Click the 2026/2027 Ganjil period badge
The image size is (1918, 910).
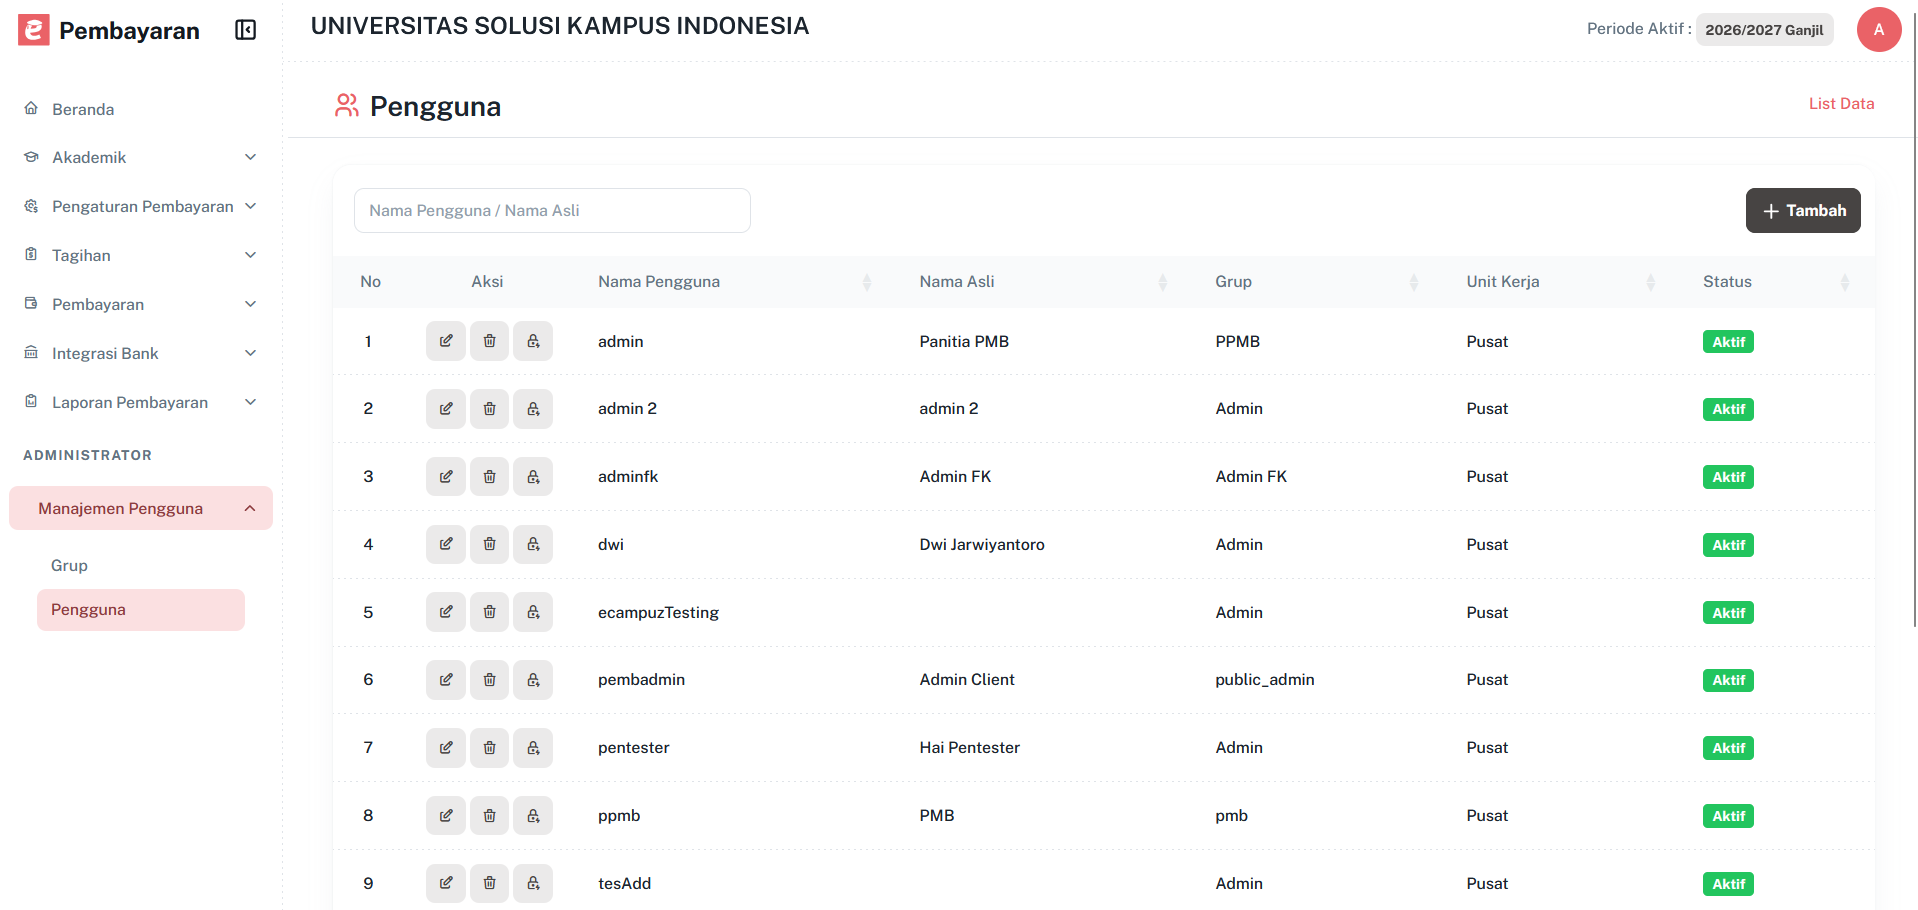1764,29
